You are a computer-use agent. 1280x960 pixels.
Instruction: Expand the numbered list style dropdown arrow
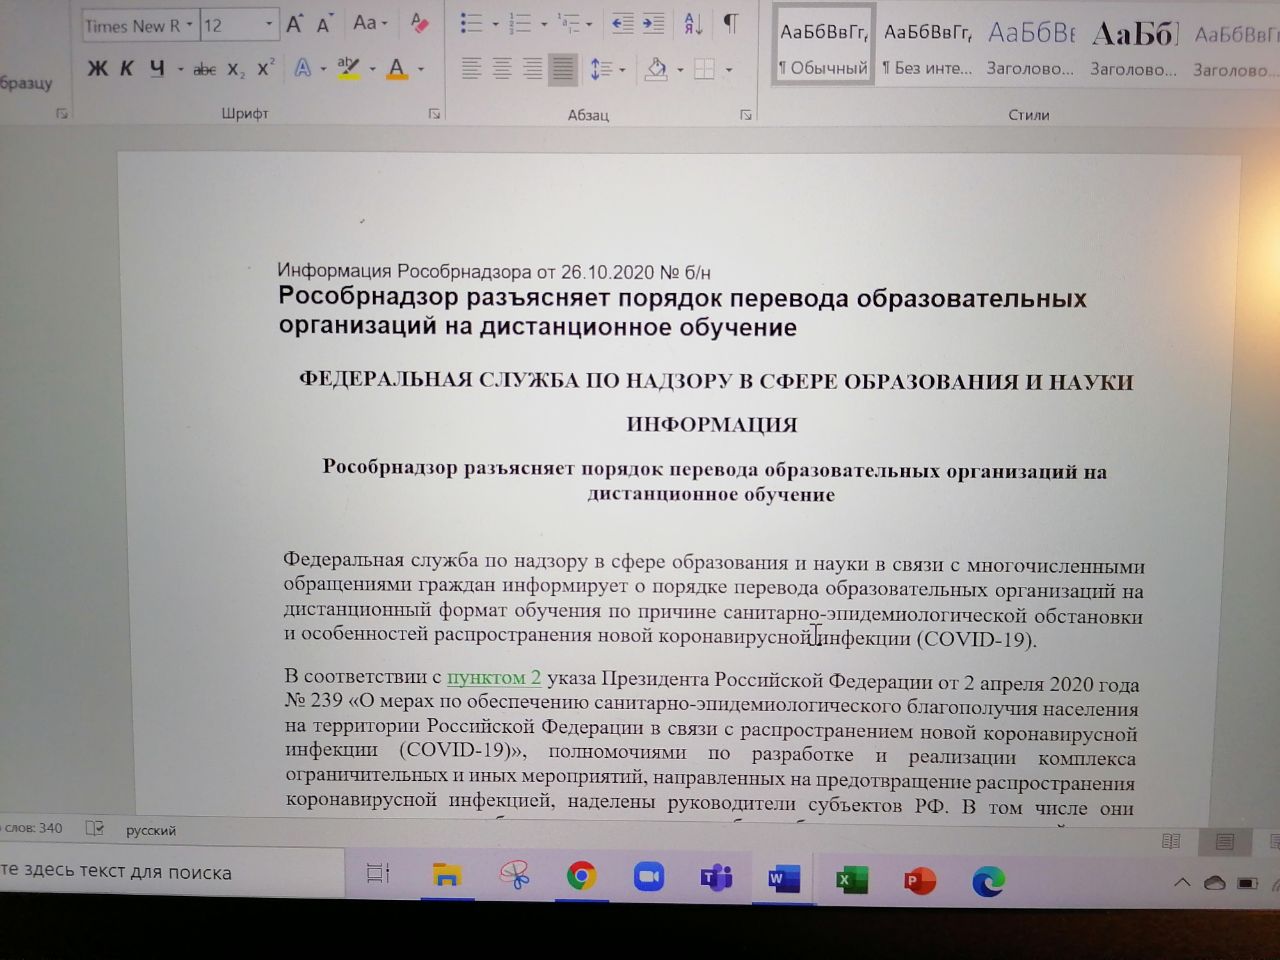pyautogui.click(x=543, y=24)
